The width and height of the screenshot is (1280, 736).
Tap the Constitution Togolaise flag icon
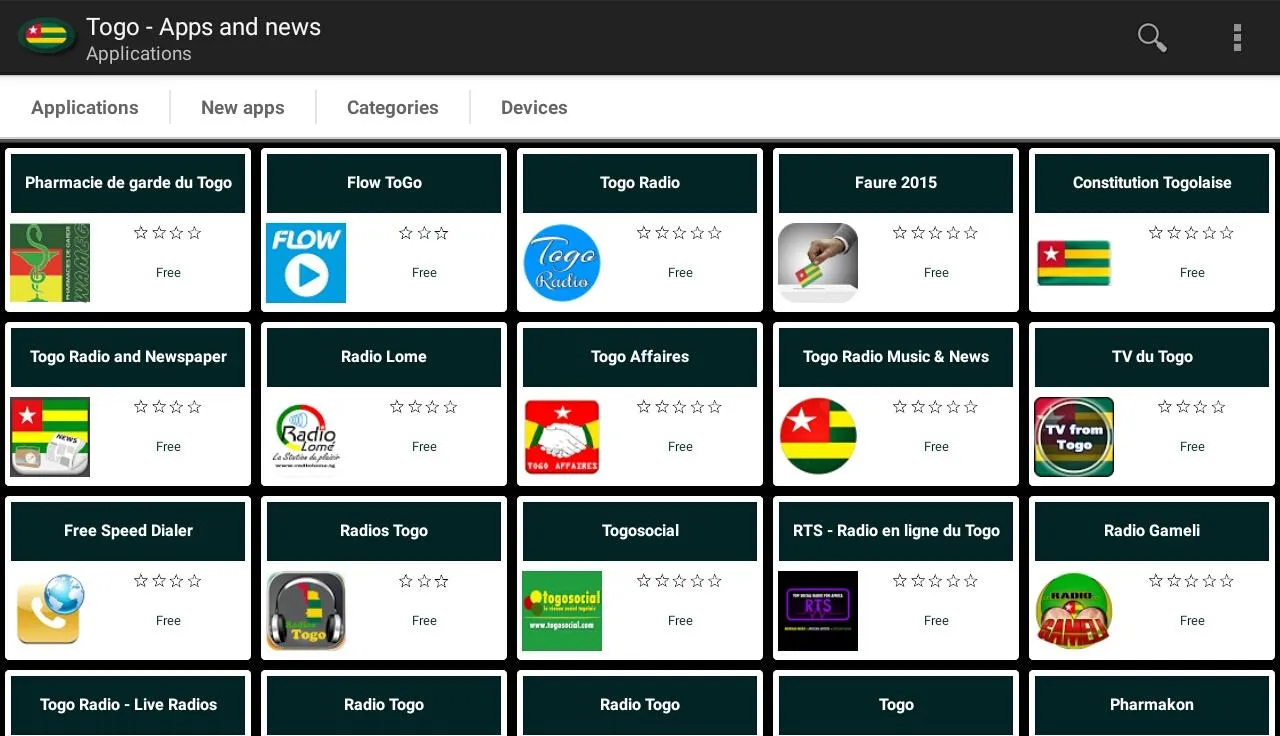point(1074,263)
